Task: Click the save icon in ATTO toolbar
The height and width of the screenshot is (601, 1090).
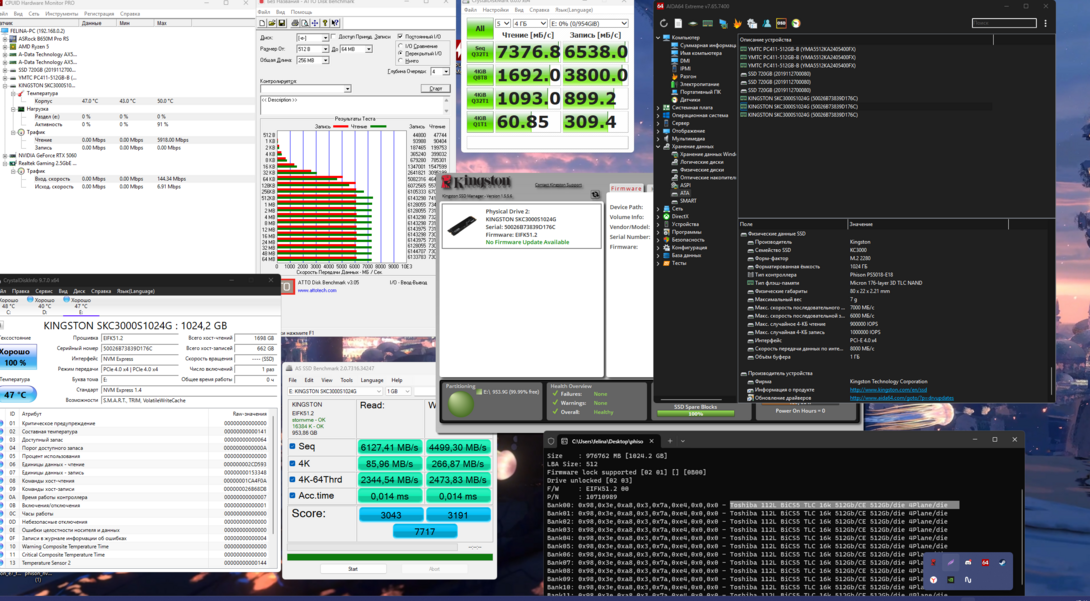Action: 282,23
